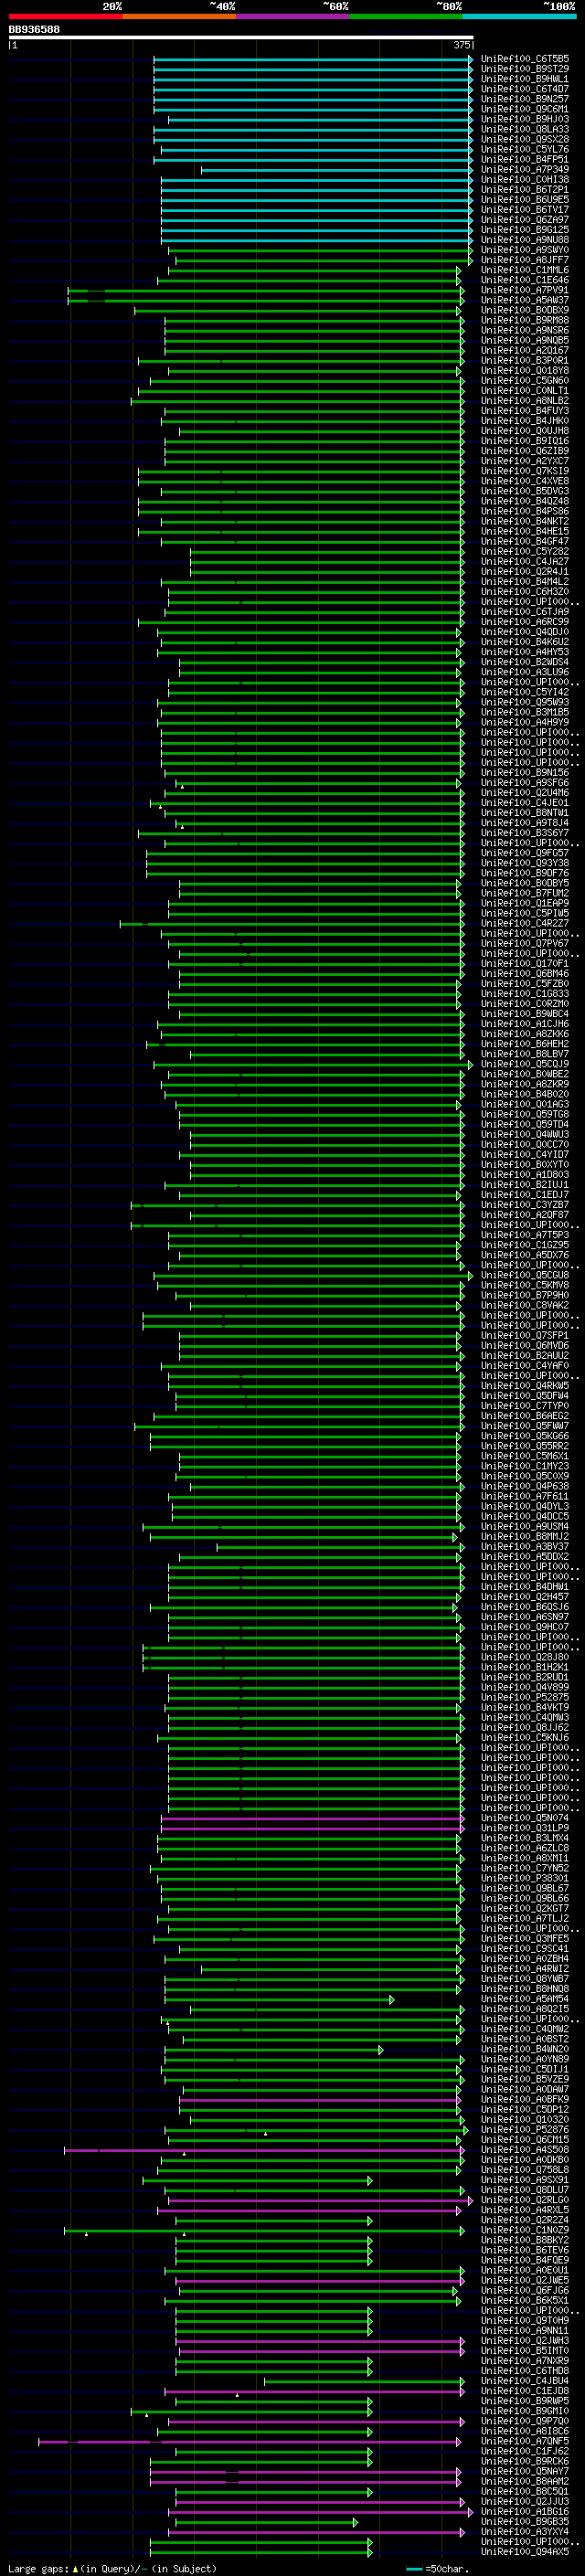Click the red ~20% identity legend segment

(65, 16)
